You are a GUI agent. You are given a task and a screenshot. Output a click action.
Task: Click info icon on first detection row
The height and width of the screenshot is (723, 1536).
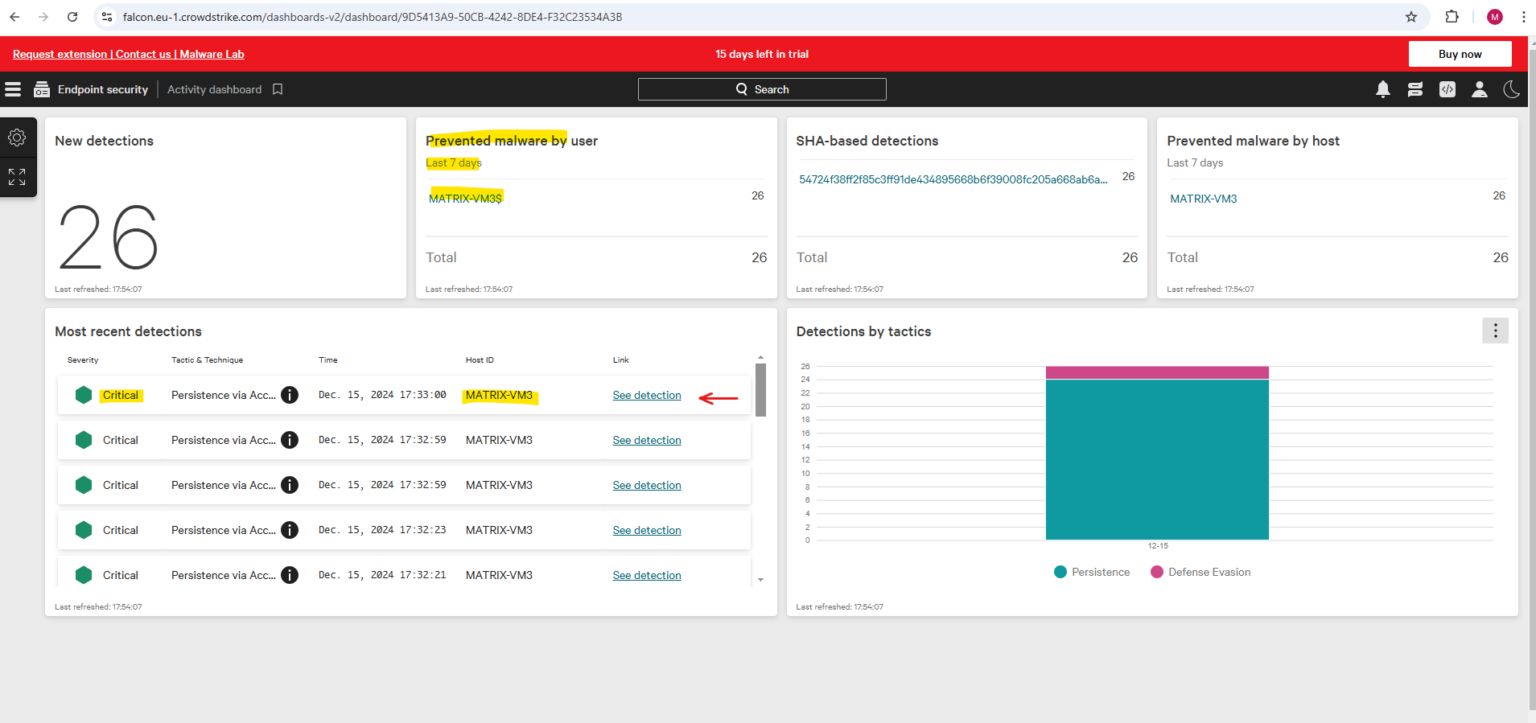pos(289,395)
